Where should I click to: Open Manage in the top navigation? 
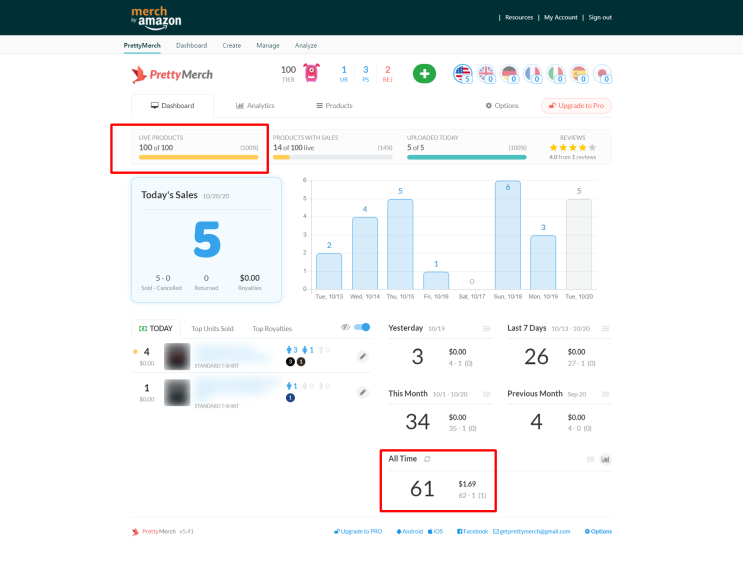(268, 46)
